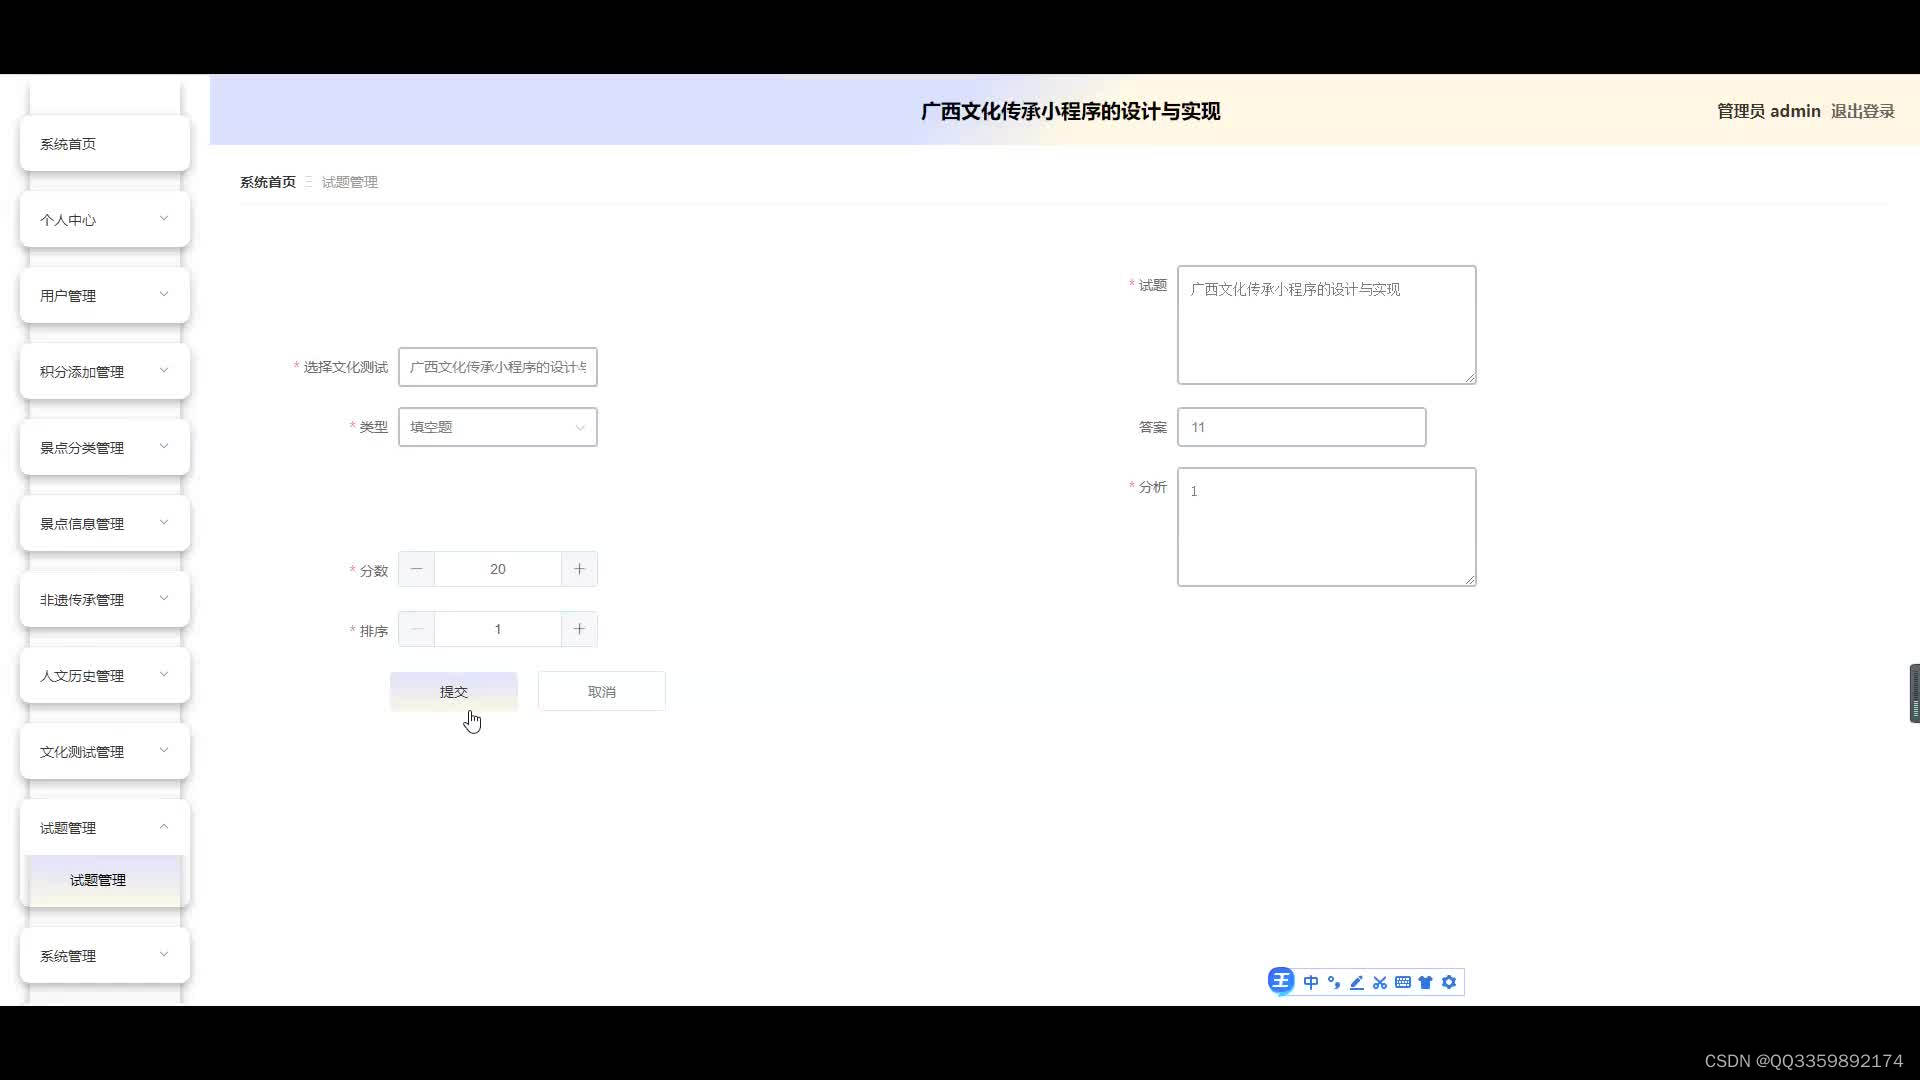Focus the 分析 textarea
Screen dimensions: 1920x1080
pos(1327,527)
